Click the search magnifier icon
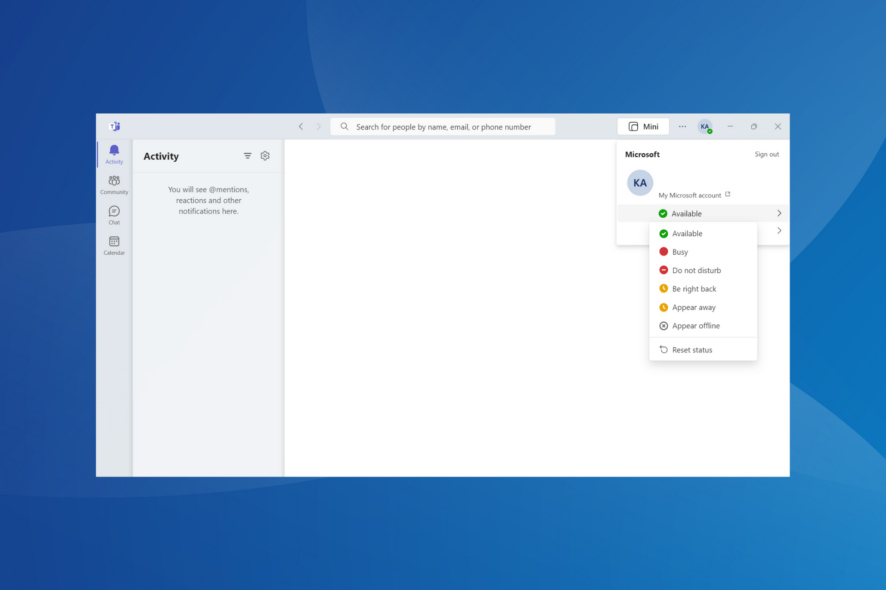886x590 pixels. [x=344, y=127]
